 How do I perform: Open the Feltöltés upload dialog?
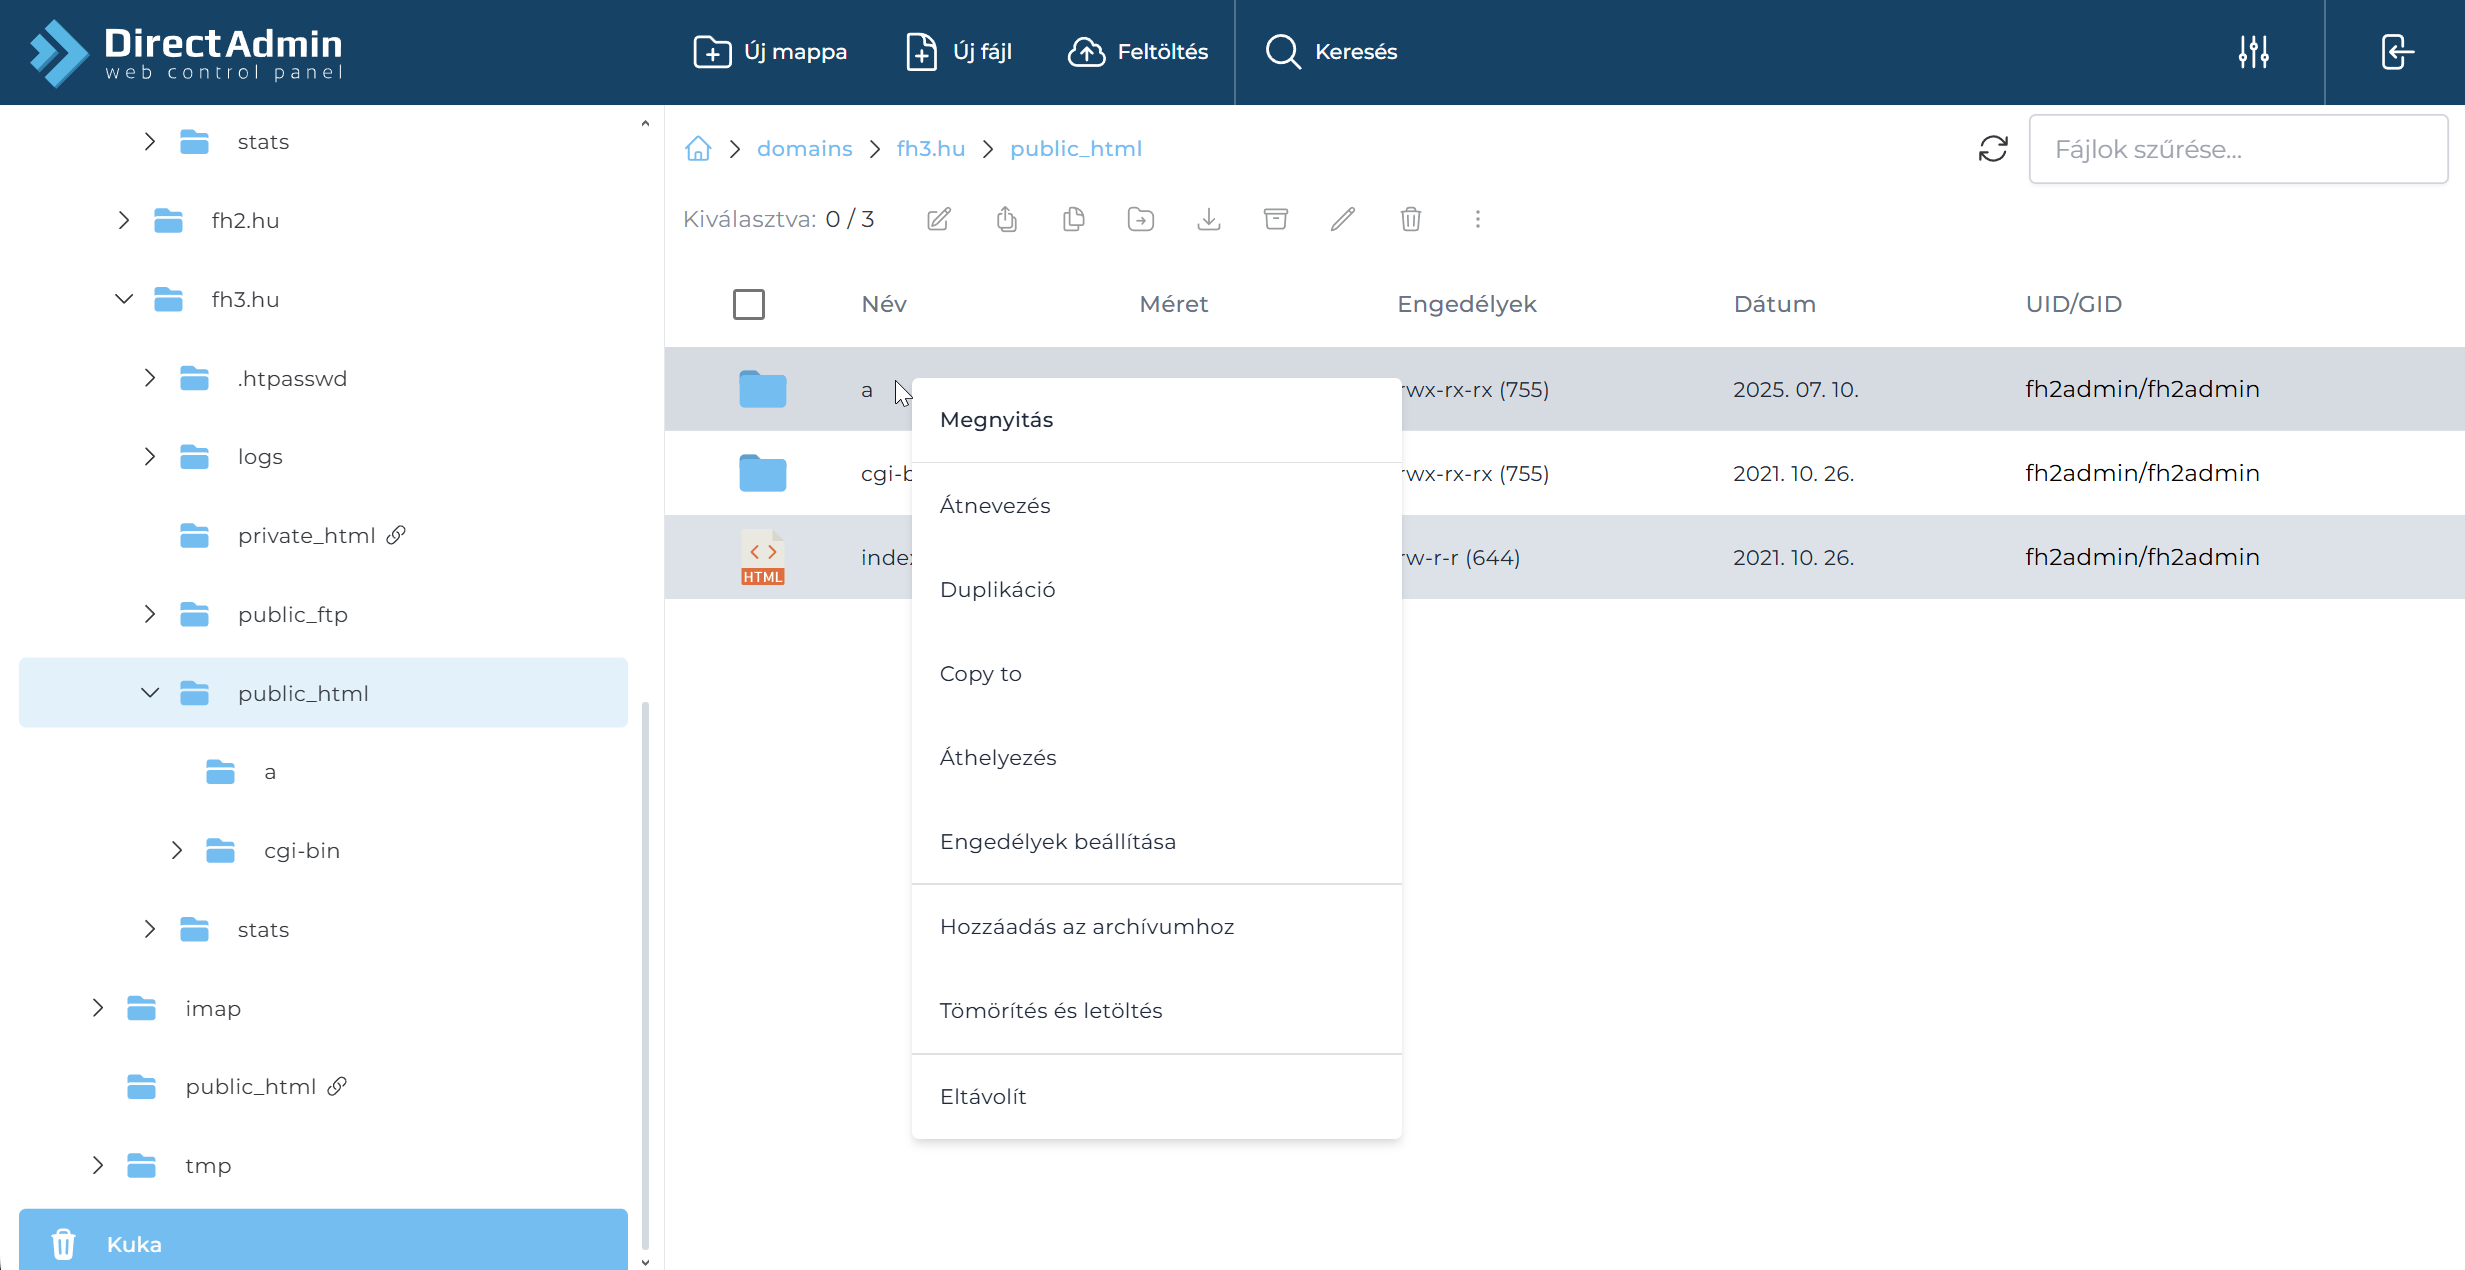pyautogui.click(x=1138, y=52)
